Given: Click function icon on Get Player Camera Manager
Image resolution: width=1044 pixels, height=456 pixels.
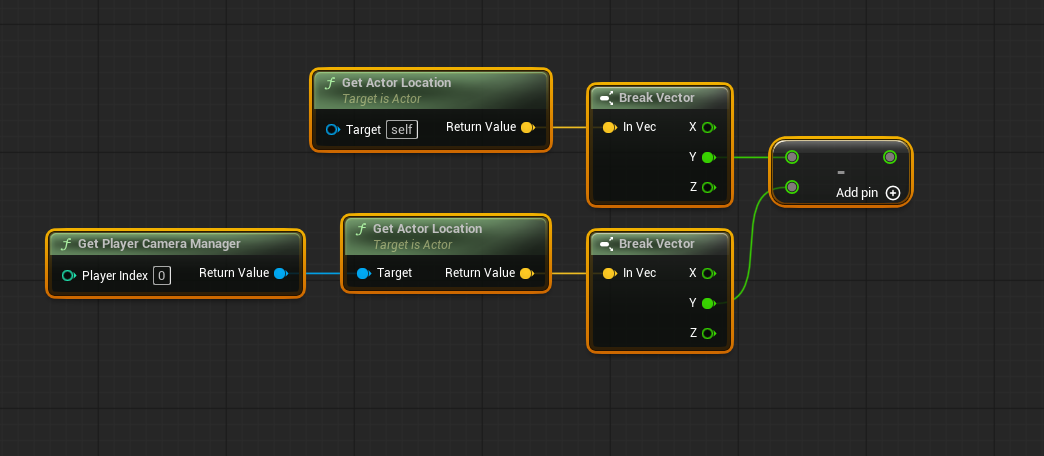Looking at the screenshot, I should coord(66,244).
